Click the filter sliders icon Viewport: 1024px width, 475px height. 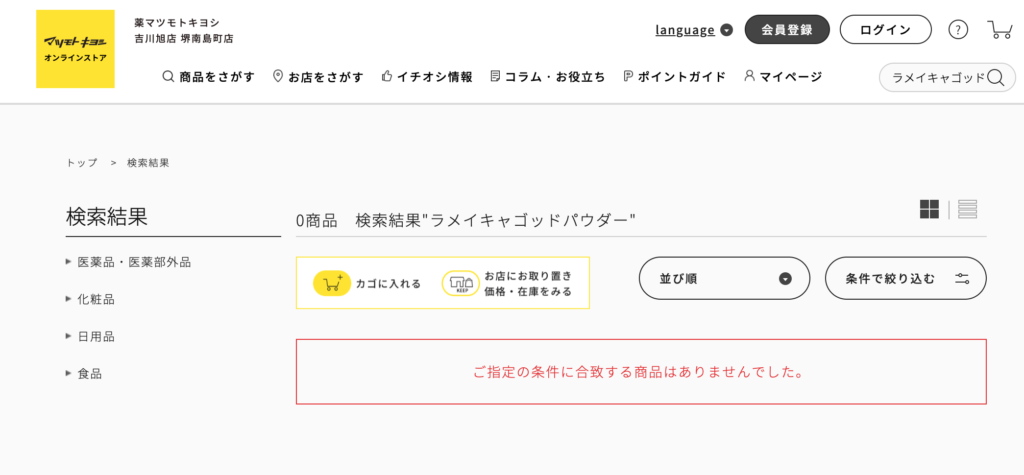[962, 279]
